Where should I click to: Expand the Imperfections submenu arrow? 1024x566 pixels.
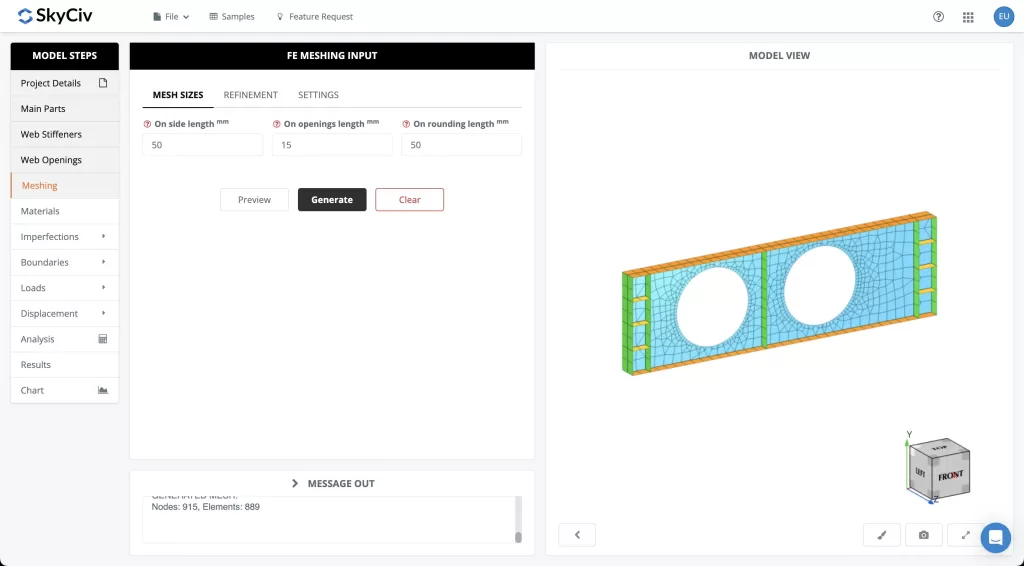pyautogui.click(x=103, y=236)
